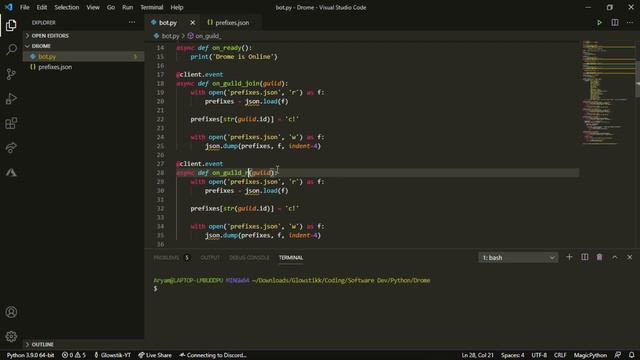The width and height of the screenshot is (640, 360).
Task: Select Python 3.9.0 64-bit interpreter
Action: point(30,355)
